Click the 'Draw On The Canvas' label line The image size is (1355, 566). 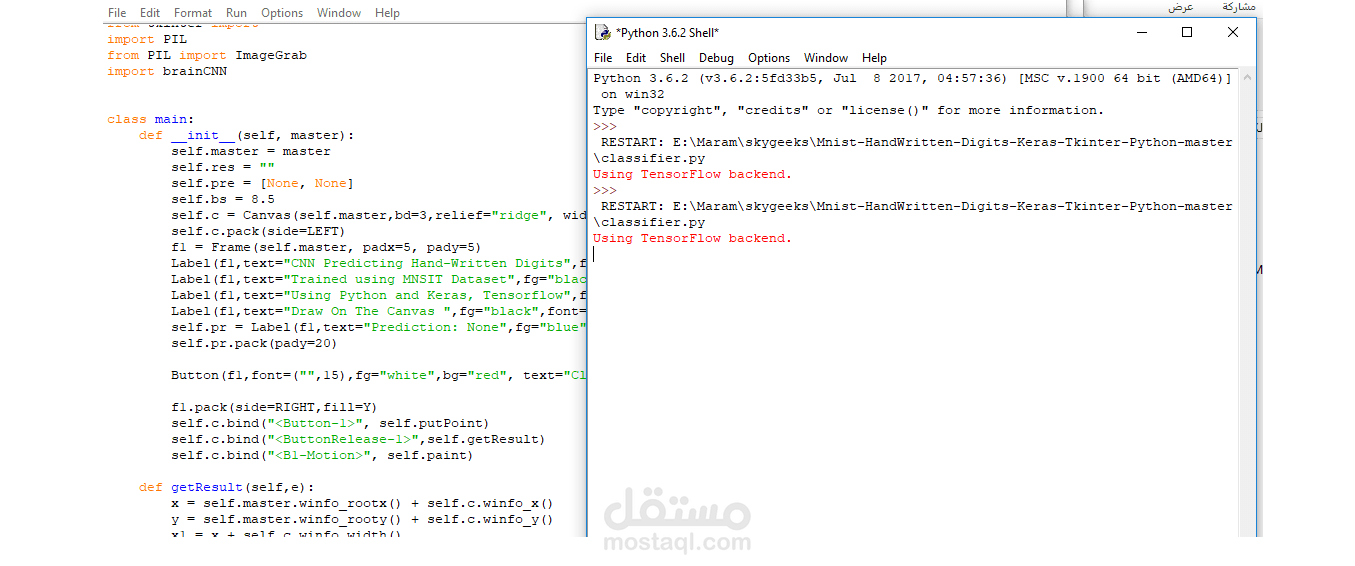[x=378, y=311]
